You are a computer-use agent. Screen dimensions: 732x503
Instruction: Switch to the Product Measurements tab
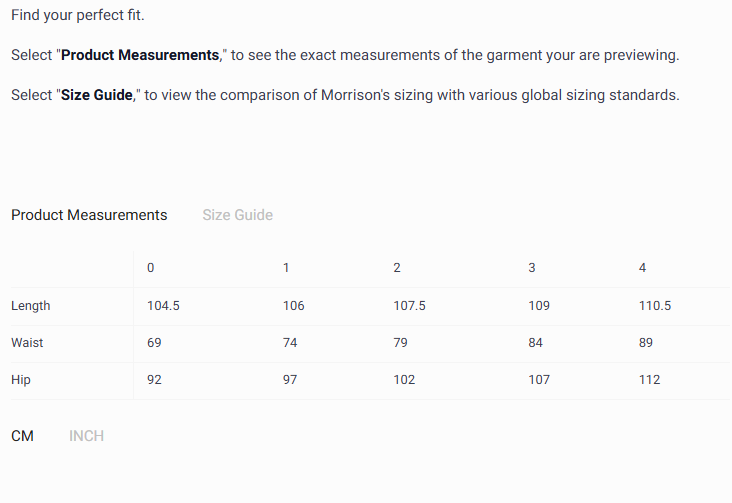(x=89, y=215)
